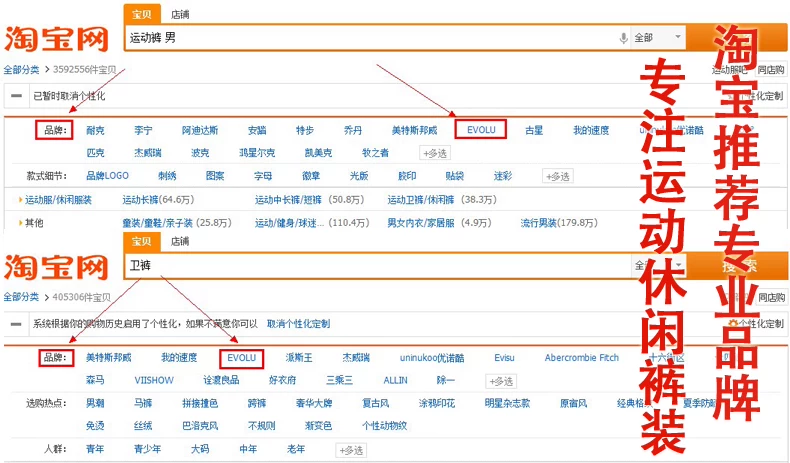The image size is (790, 463).
Task: Filter by 大码 crowd
Action: point(200,449)
